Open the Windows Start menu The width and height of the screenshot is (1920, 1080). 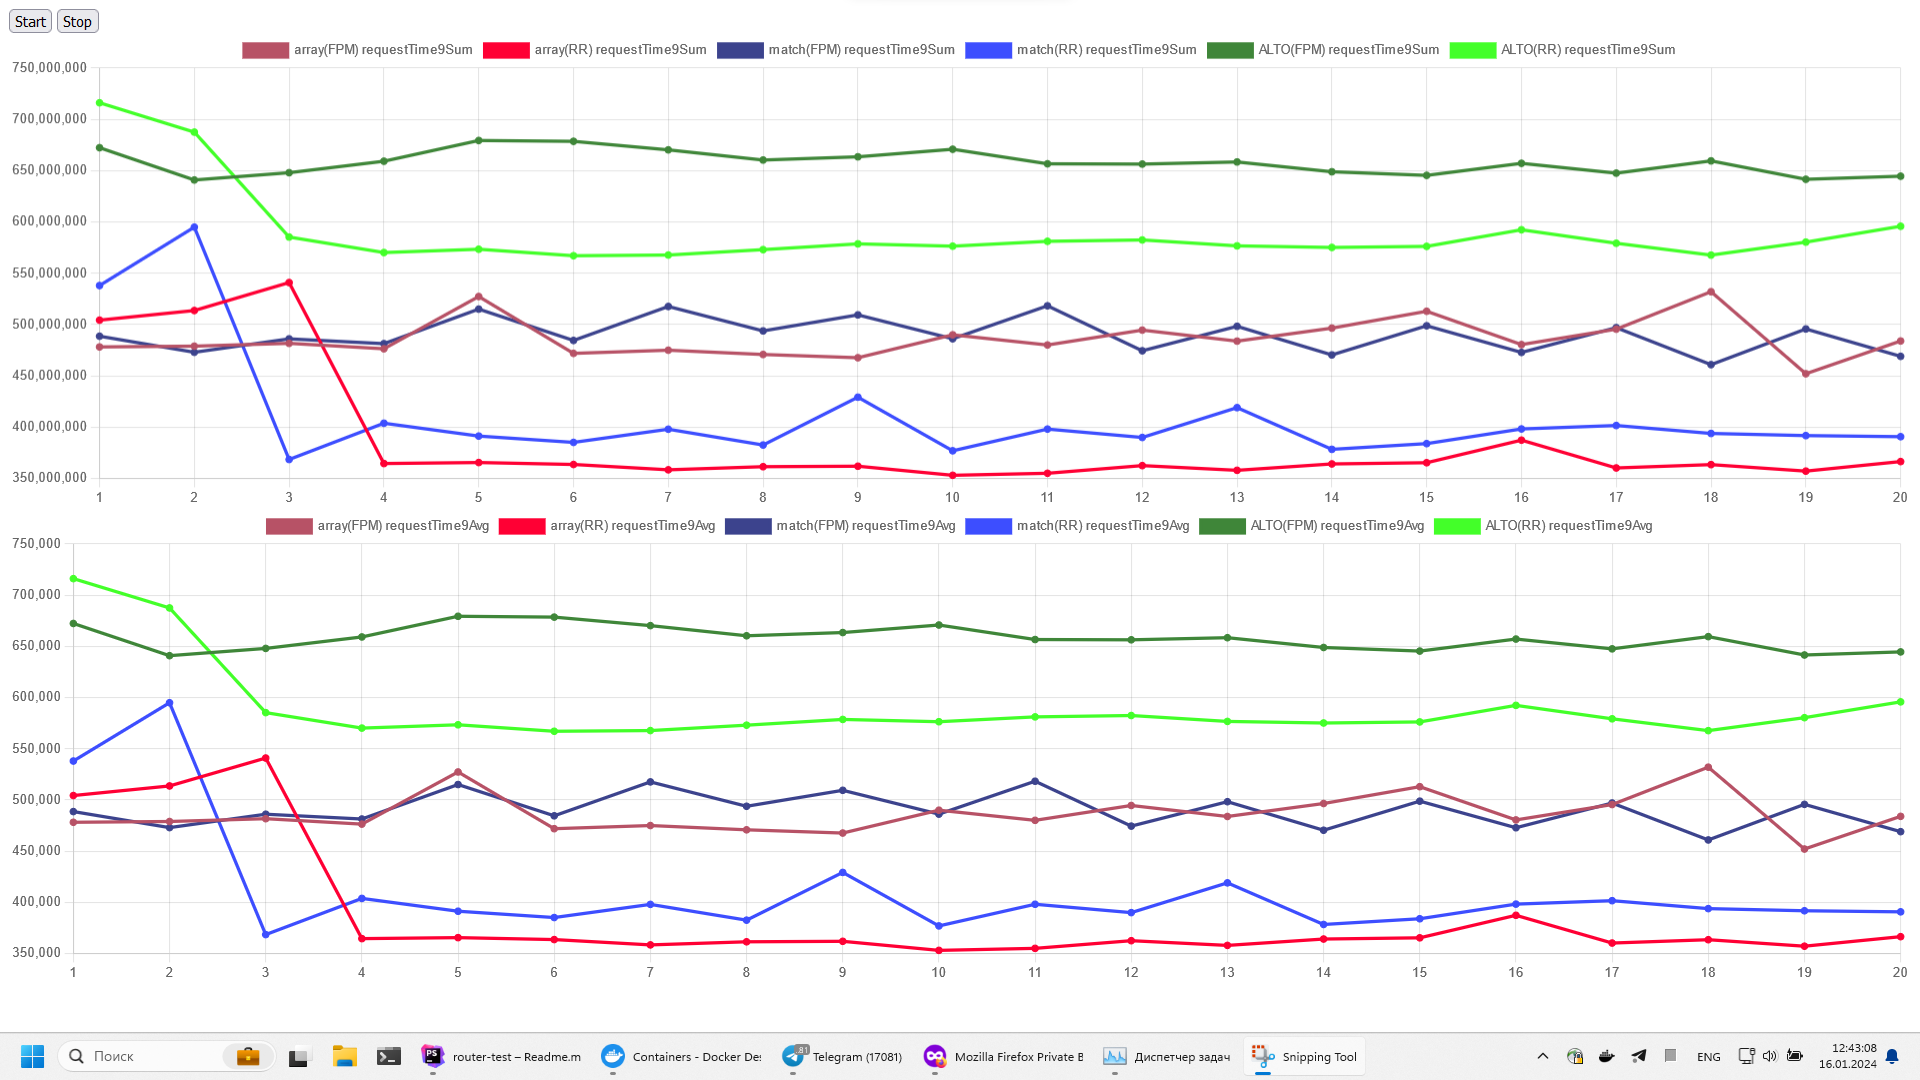pyautogui.click(x=32, y=1056)
